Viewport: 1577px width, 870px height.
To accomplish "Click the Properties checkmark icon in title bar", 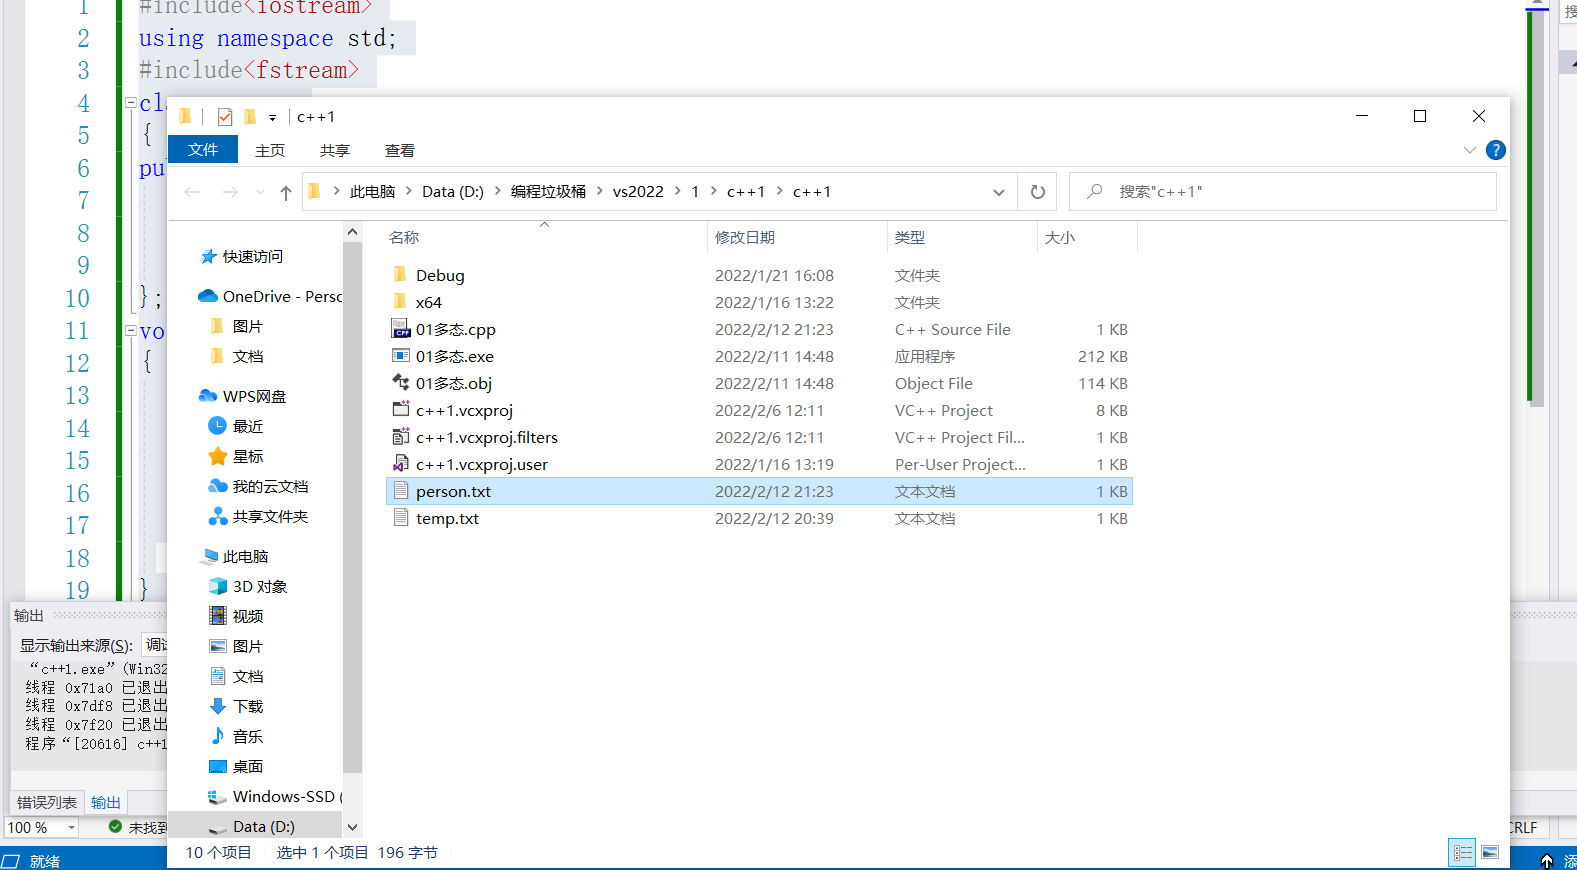I will (225, 117).
